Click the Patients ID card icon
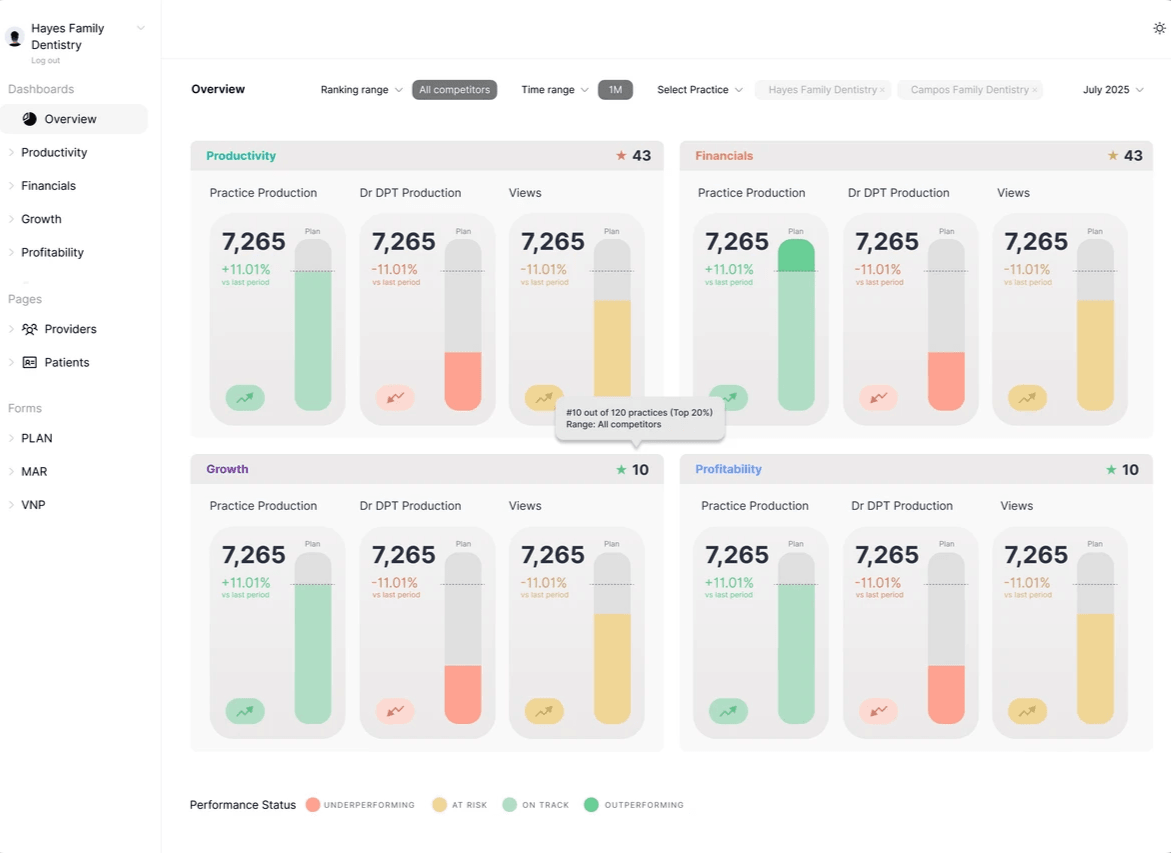 coord(30,362)
